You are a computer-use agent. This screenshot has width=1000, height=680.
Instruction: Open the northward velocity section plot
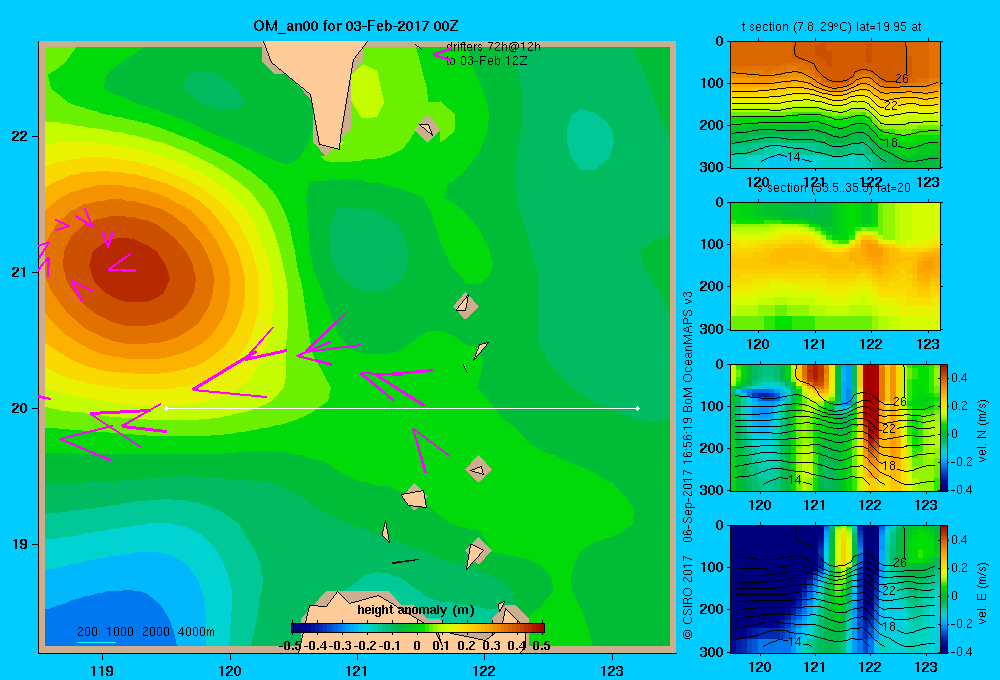[834, 427]
